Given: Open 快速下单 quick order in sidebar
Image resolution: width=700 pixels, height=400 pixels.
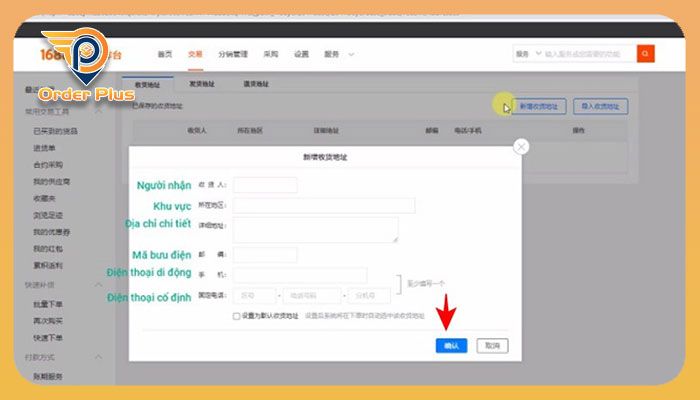Looking at the screenshot, I should [x=48, y=338].
